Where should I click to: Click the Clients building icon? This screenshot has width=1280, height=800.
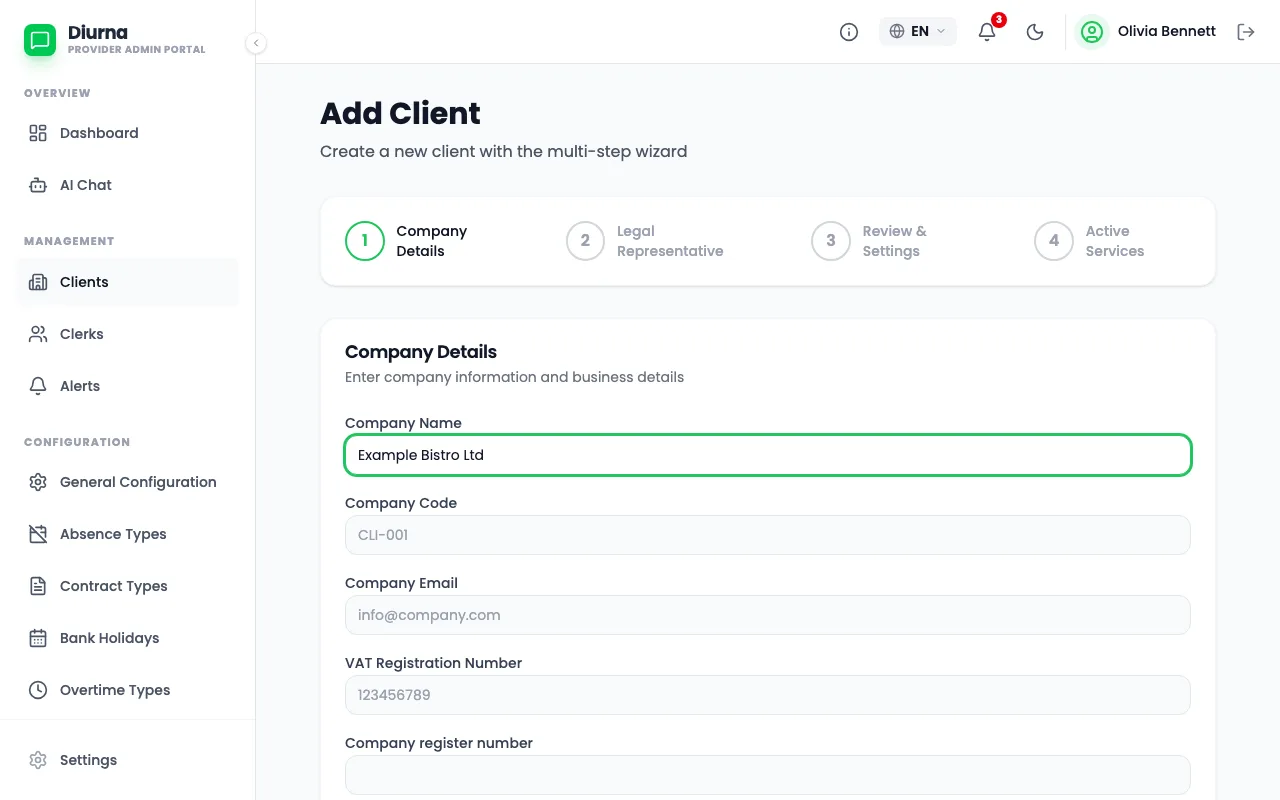tap(38, 282)
